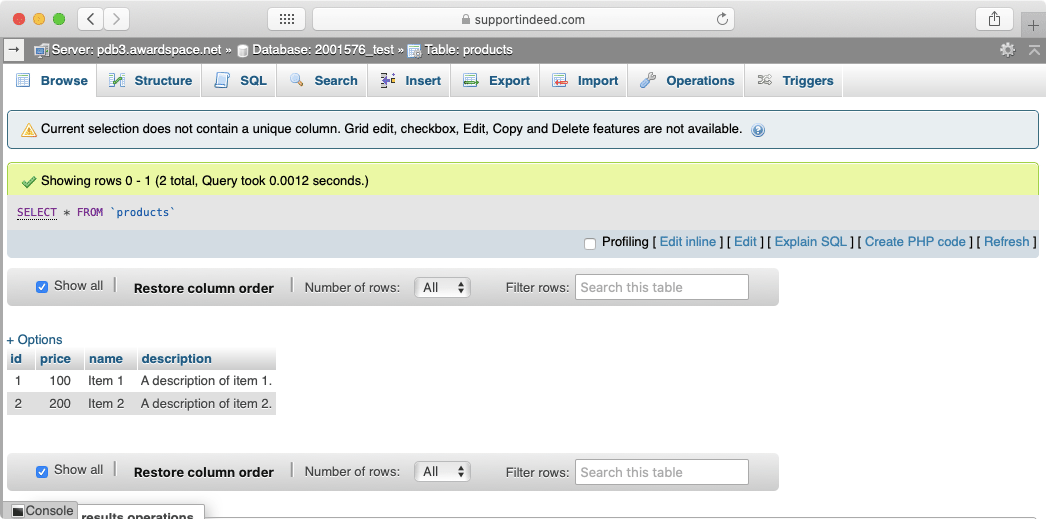This screenshot has width=1046, height=519.
Task: Open the Export tab
Action: click(497, 81)
